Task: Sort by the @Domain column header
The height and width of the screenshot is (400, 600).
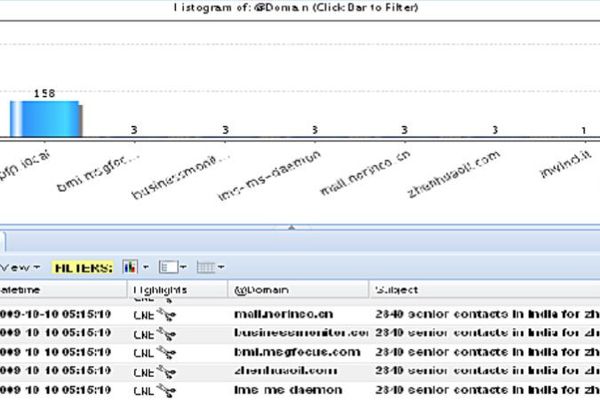Action: click(298, 290)
